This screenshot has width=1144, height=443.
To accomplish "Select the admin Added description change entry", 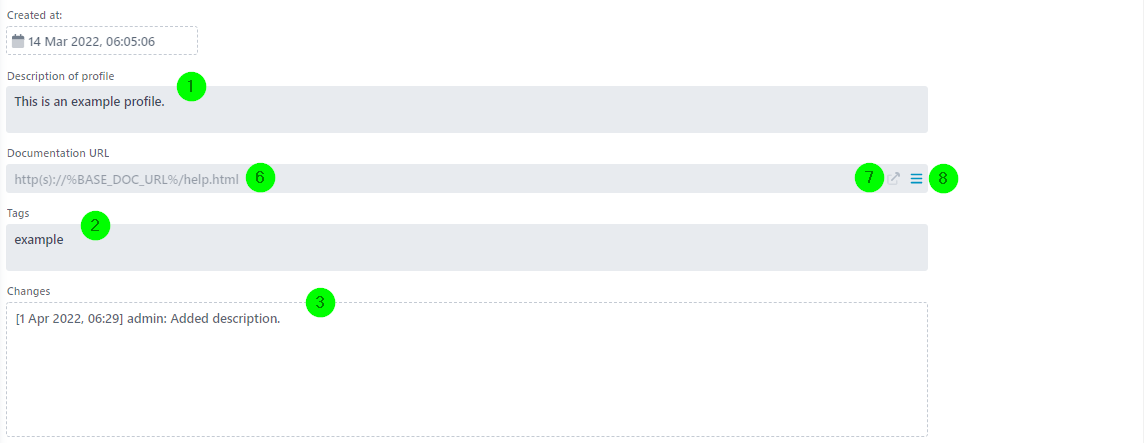I will 147,319.
